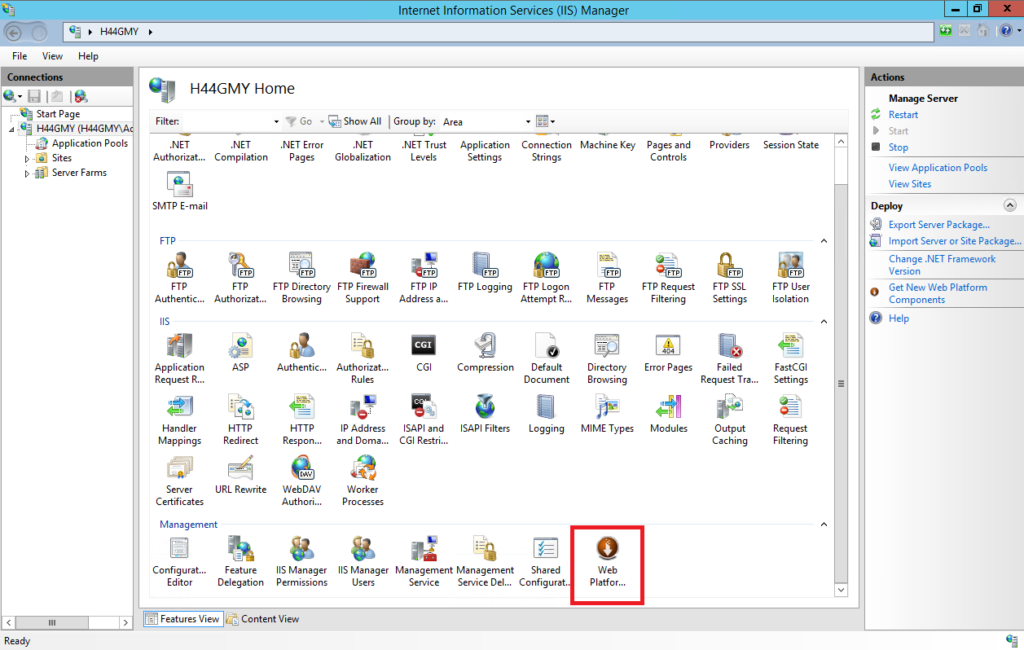The image size is (1024, 650).
Task: Open the Group by dropdown
Action: [527, 121]
